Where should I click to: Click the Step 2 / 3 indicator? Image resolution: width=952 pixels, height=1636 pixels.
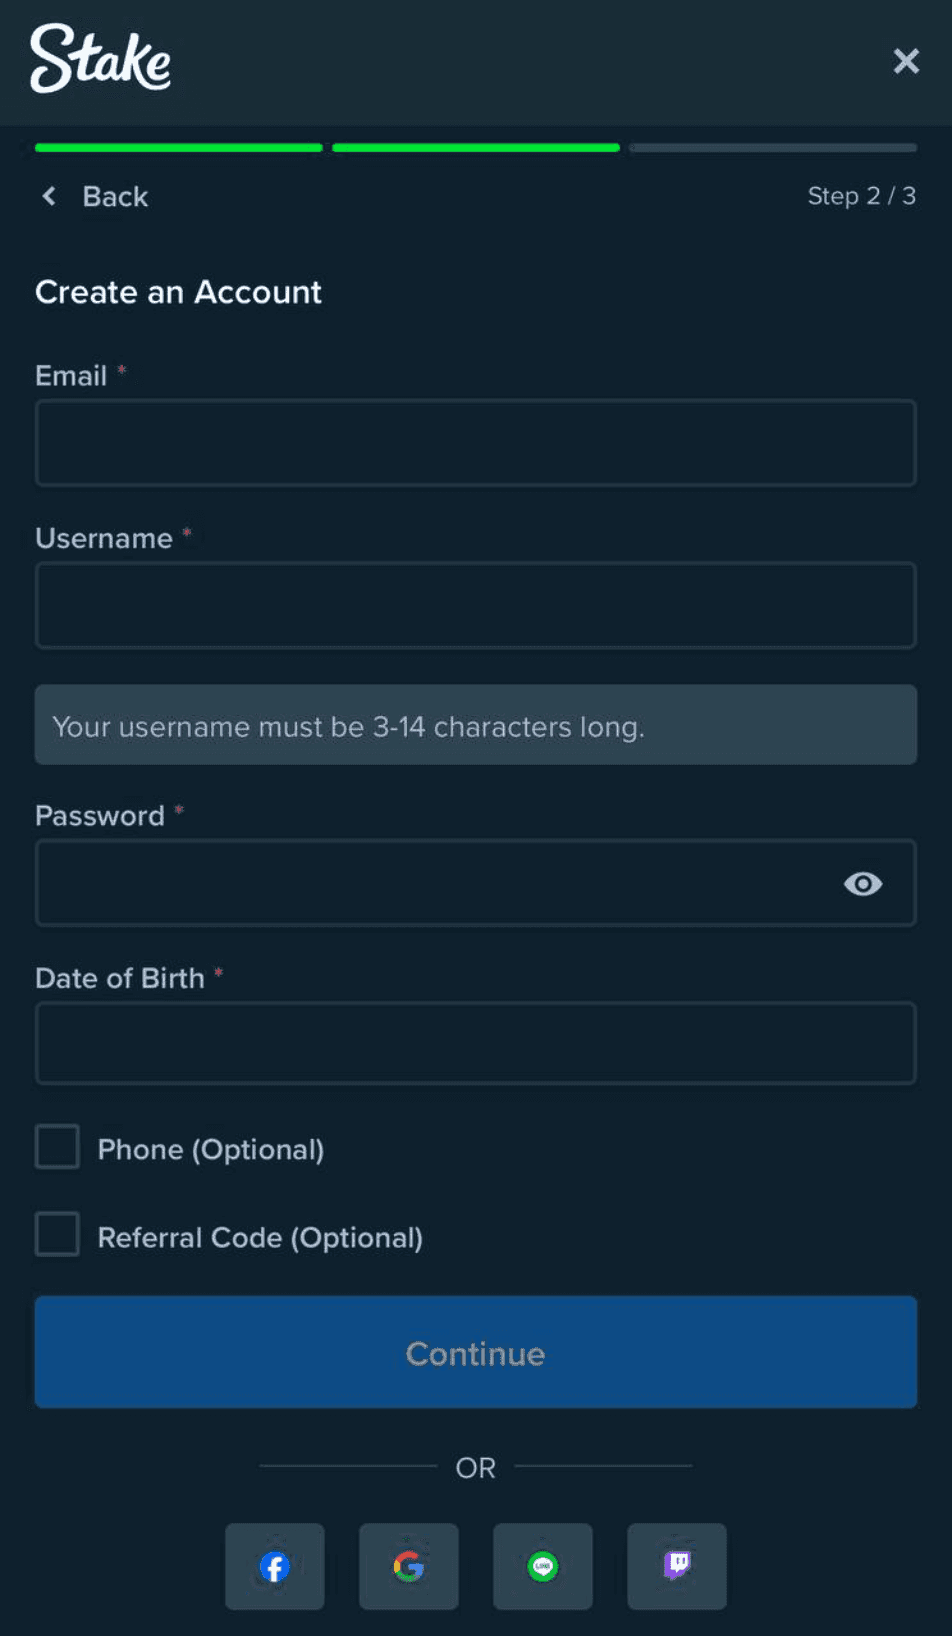pos(861,196)
